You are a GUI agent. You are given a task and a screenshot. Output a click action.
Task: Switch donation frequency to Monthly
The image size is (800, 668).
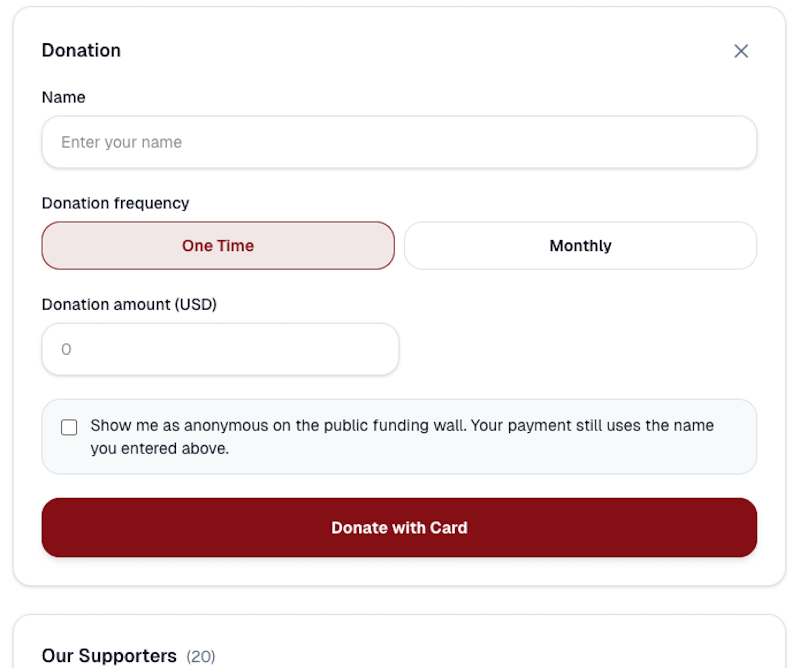(x=580, y=246)
